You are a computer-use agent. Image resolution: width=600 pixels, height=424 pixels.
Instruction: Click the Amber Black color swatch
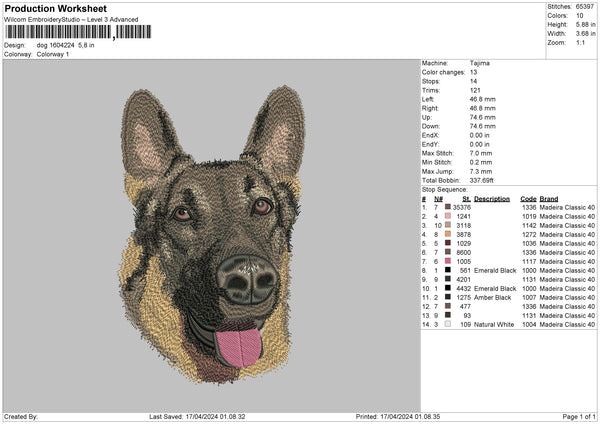coord(448,297)
